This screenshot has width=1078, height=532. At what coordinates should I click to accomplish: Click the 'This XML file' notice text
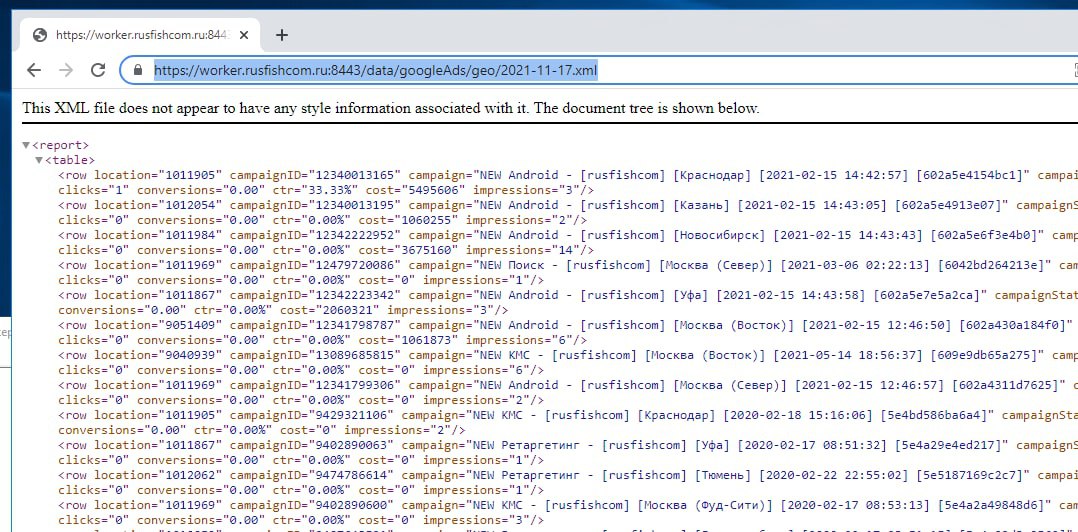pos(390,108)
